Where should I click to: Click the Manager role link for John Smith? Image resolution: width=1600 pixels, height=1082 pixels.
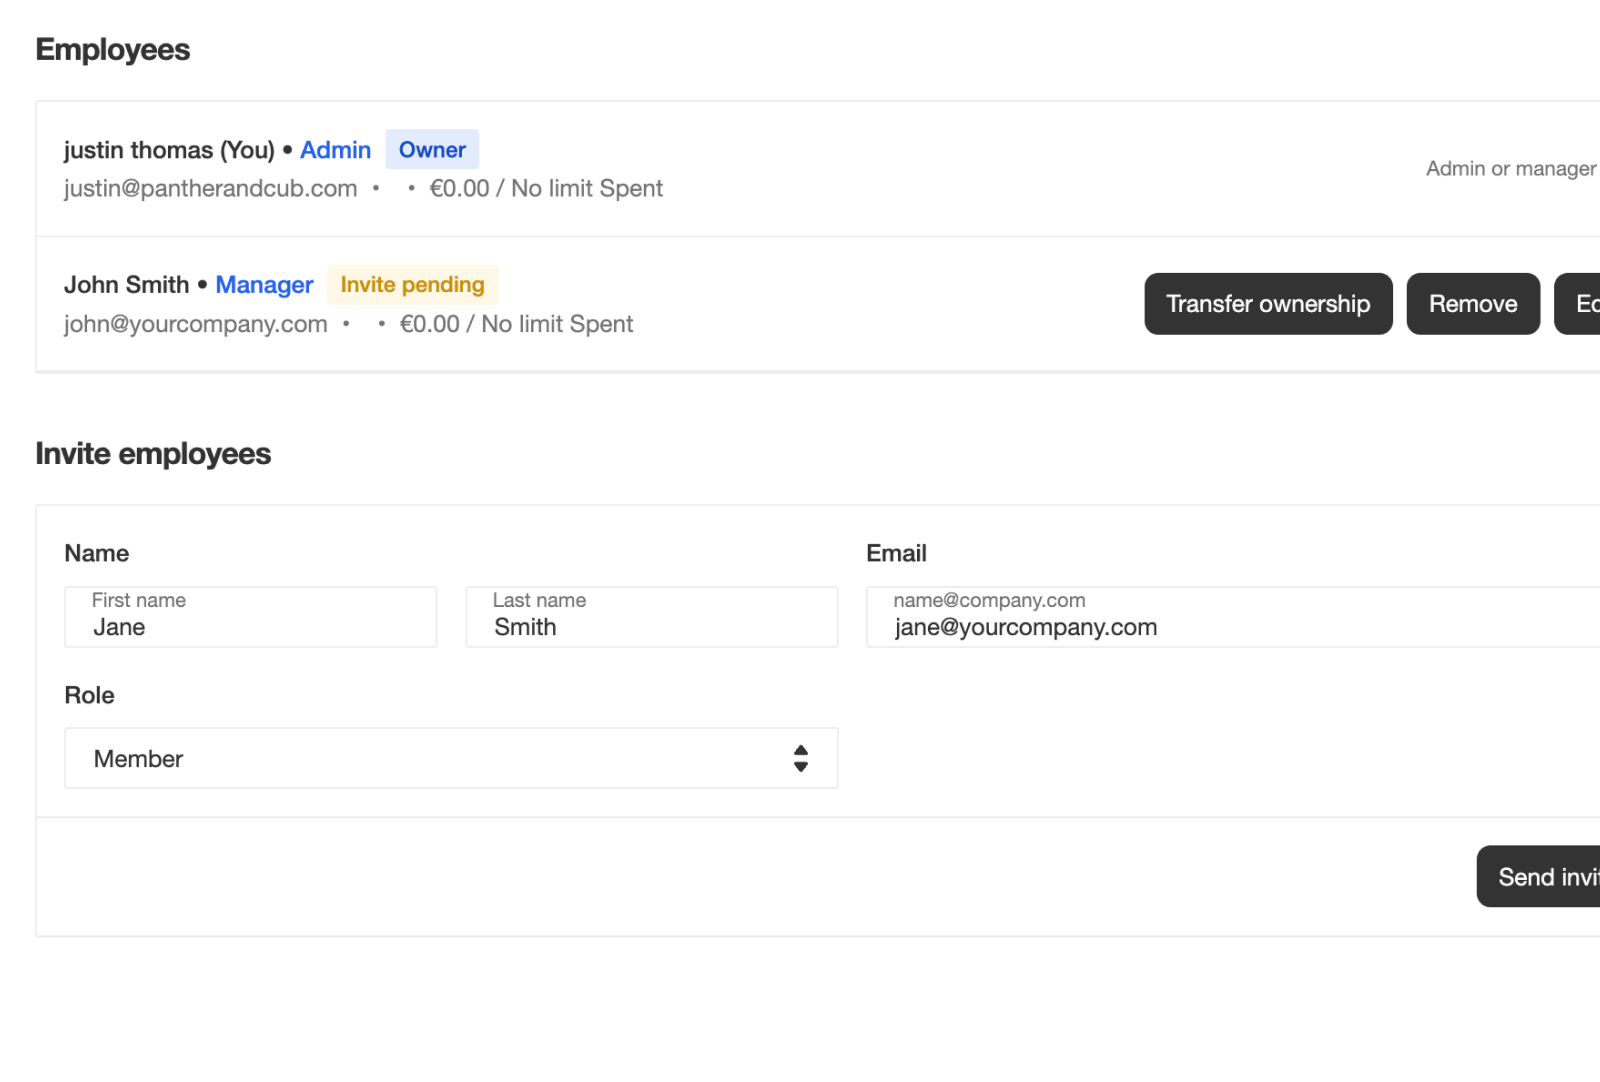pyautogui.click(x=264, y=285)
